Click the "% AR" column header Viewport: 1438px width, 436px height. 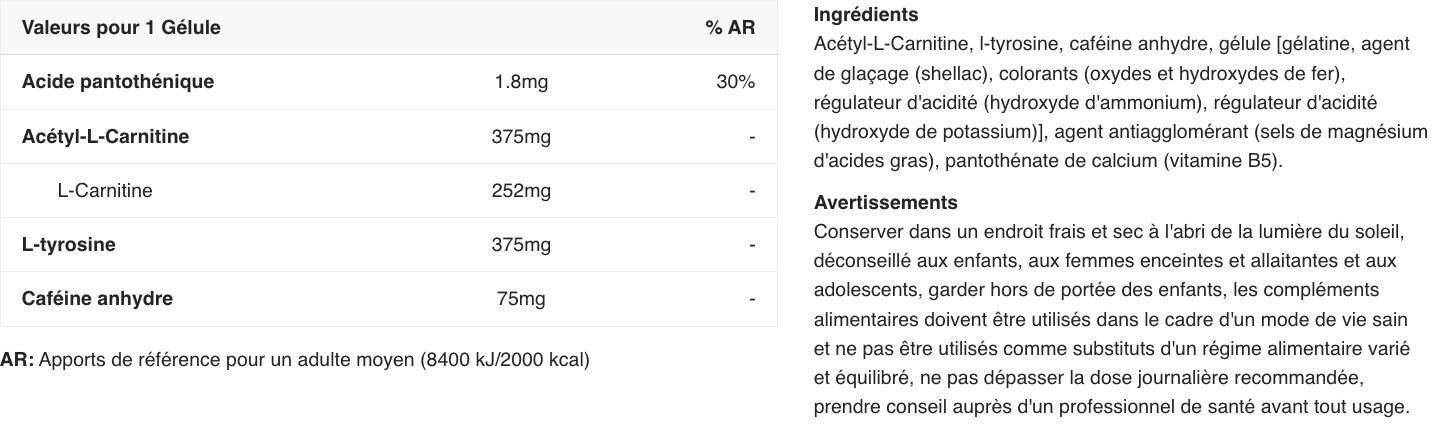tap(729, 28)
